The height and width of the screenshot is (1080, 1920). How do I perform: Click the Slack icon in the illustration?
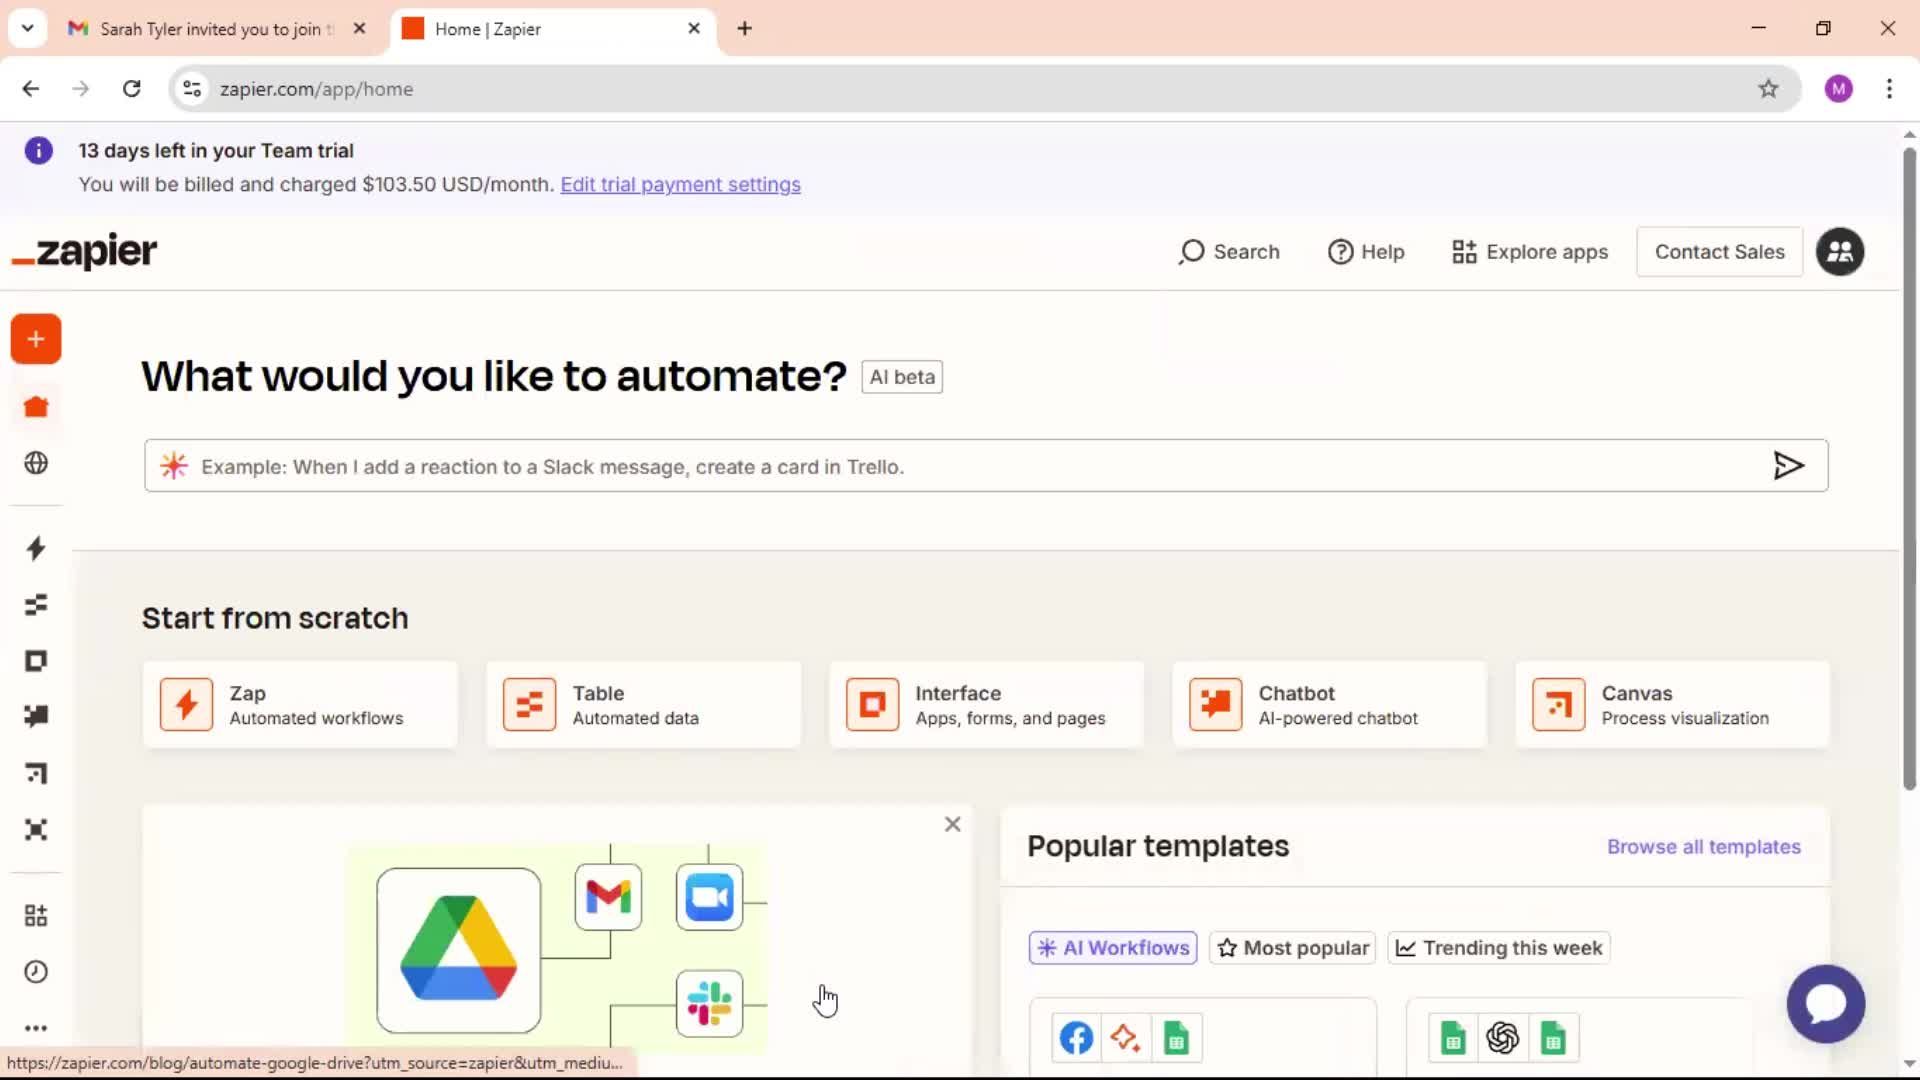pos(709,1003)
